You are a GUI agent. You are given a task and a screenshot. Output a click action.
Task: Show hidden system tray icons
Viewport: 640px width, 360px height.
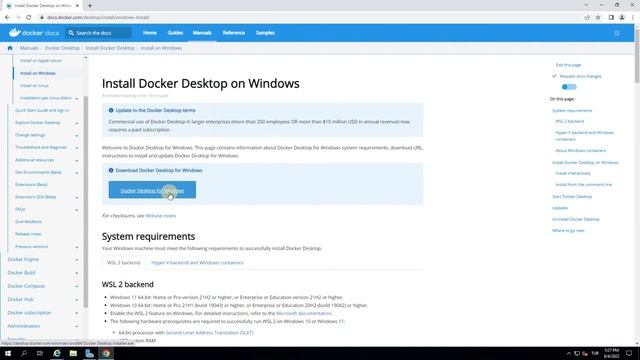(568, 353)
